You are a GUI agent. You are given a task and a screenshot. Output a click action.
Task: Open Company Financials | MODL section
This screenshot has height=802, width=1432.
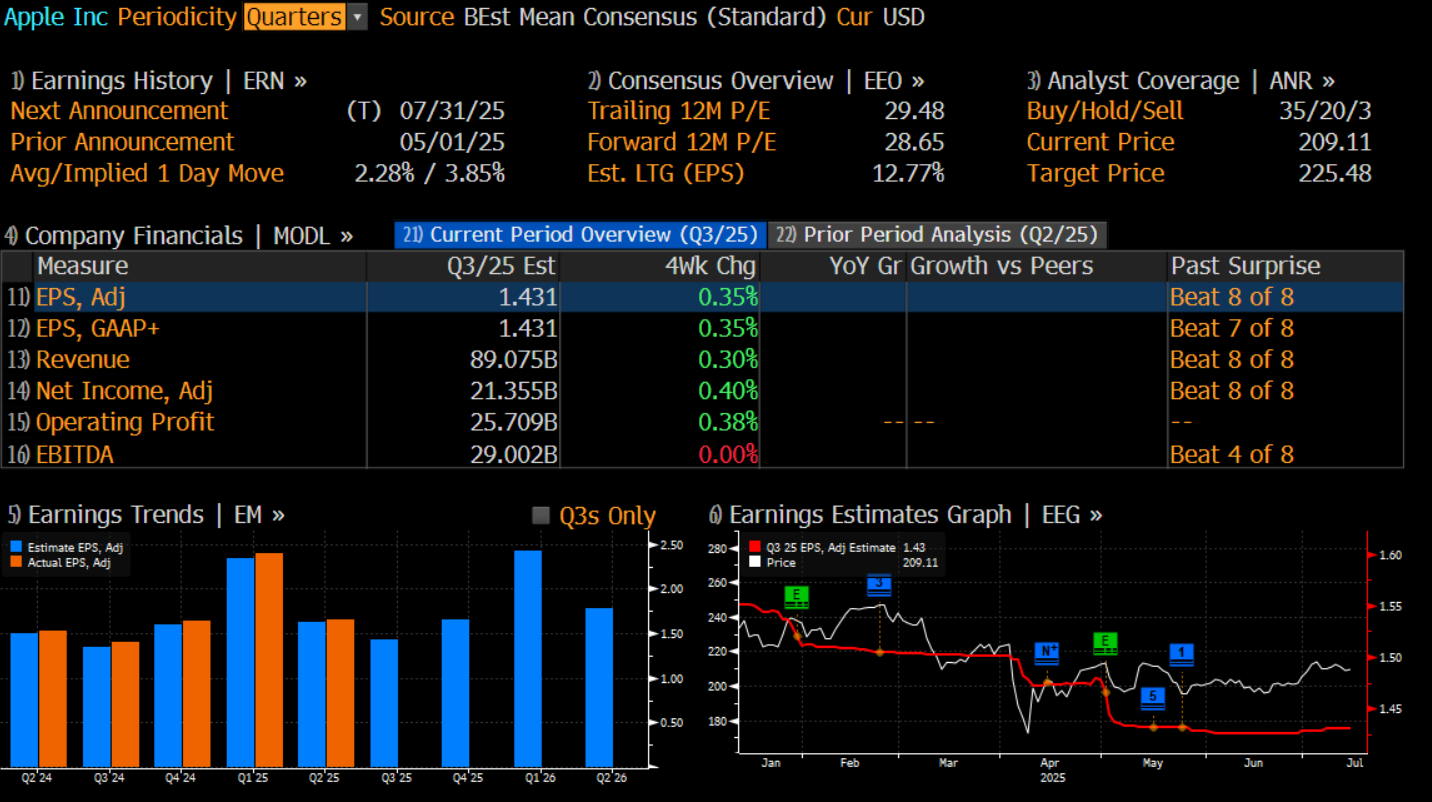click(179, 236)
